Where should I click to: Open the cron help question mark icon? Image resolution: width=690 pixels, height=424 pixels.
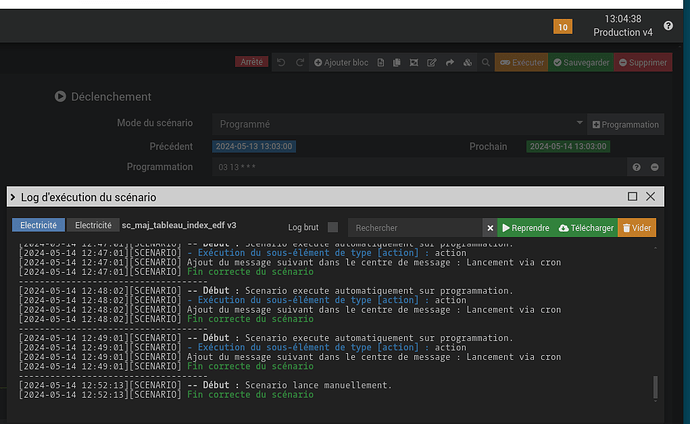(x=636, y=167)
